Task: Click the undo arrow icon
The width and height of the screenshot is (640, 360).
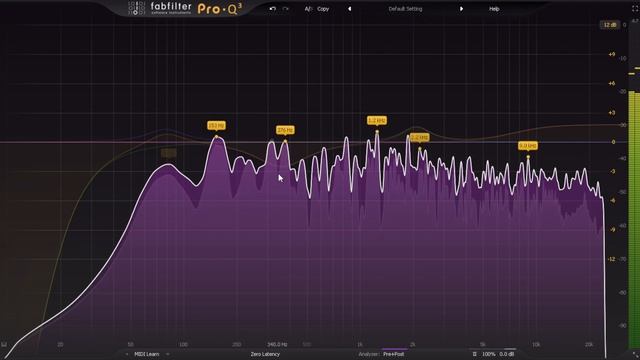Action: pyautogui.click(x=272, y=9)
